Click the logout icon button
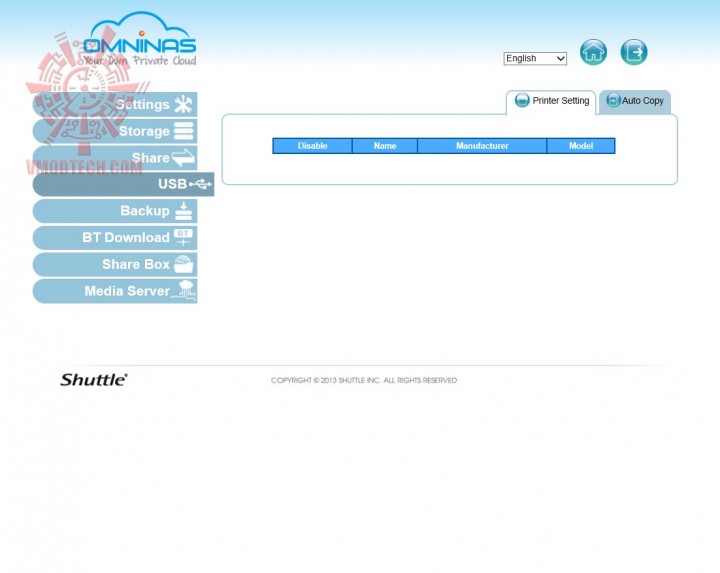Image resolution: width=720 pixels, height=573 pixels. (634, 52)
